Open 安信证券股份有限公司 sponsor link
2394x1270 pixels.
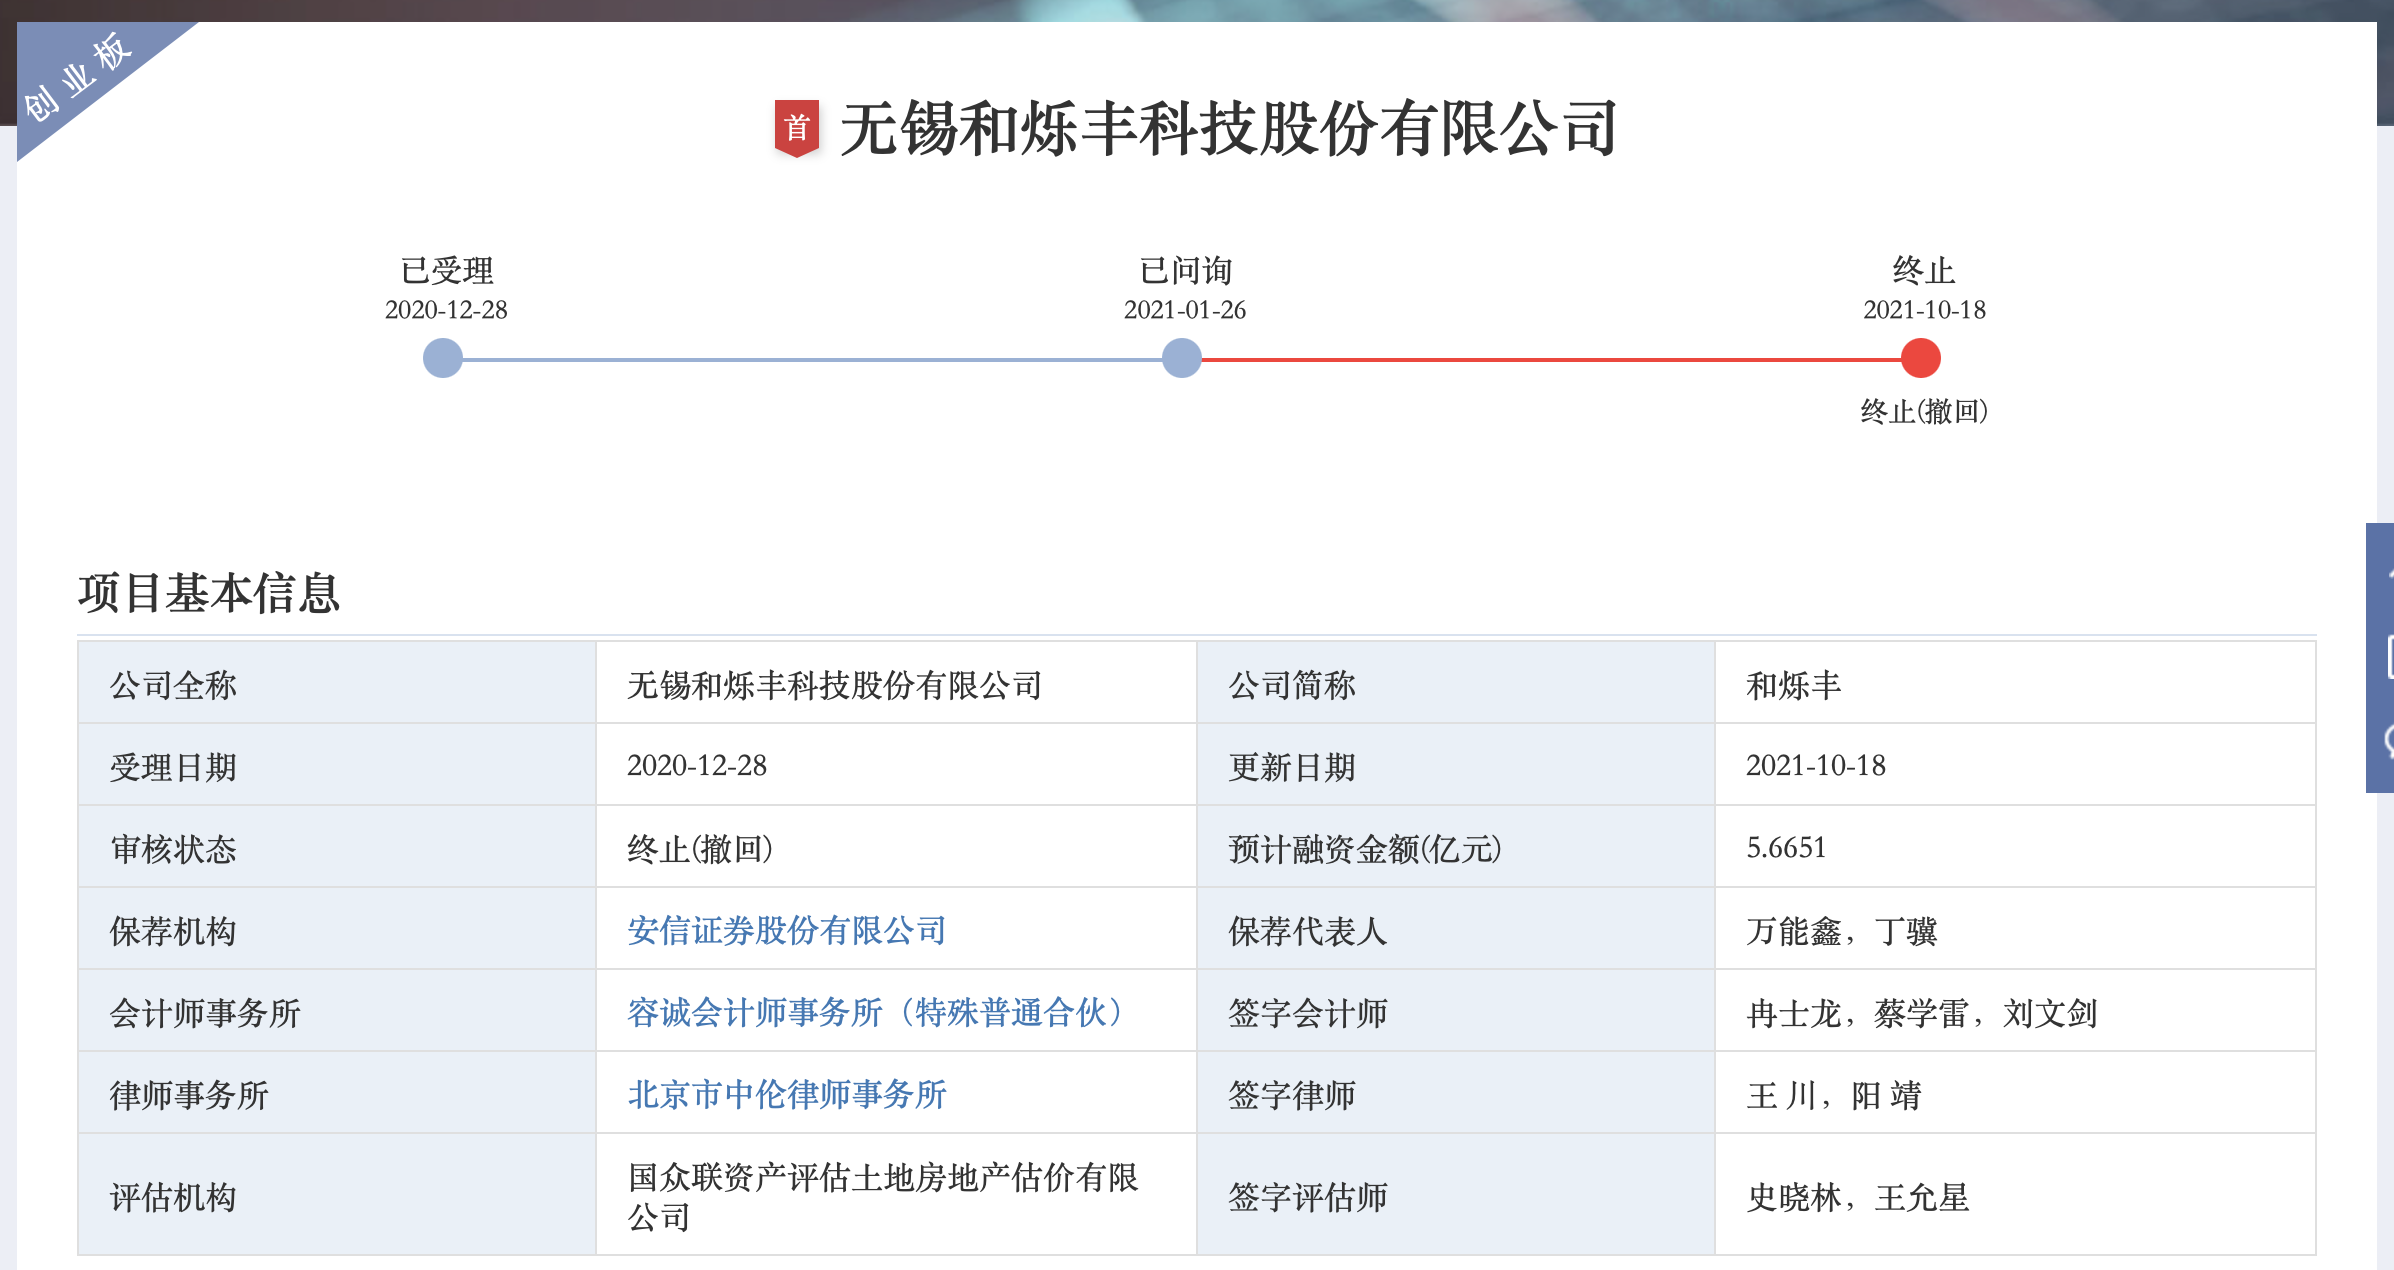786,931
